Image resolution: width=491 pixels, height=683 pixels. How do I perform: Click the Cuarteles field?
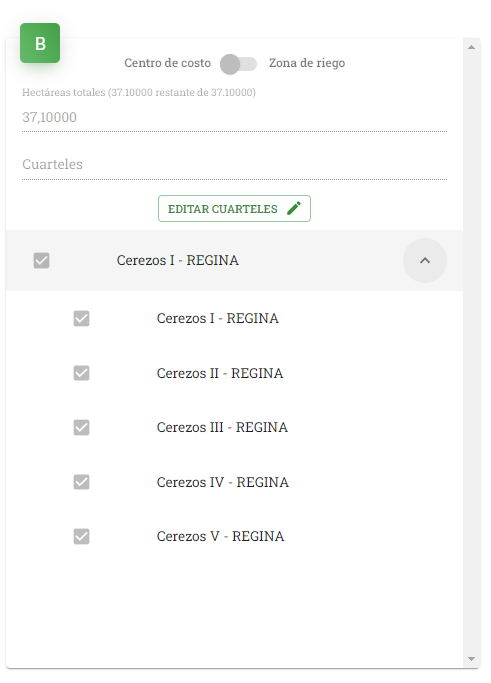[234, 165]
